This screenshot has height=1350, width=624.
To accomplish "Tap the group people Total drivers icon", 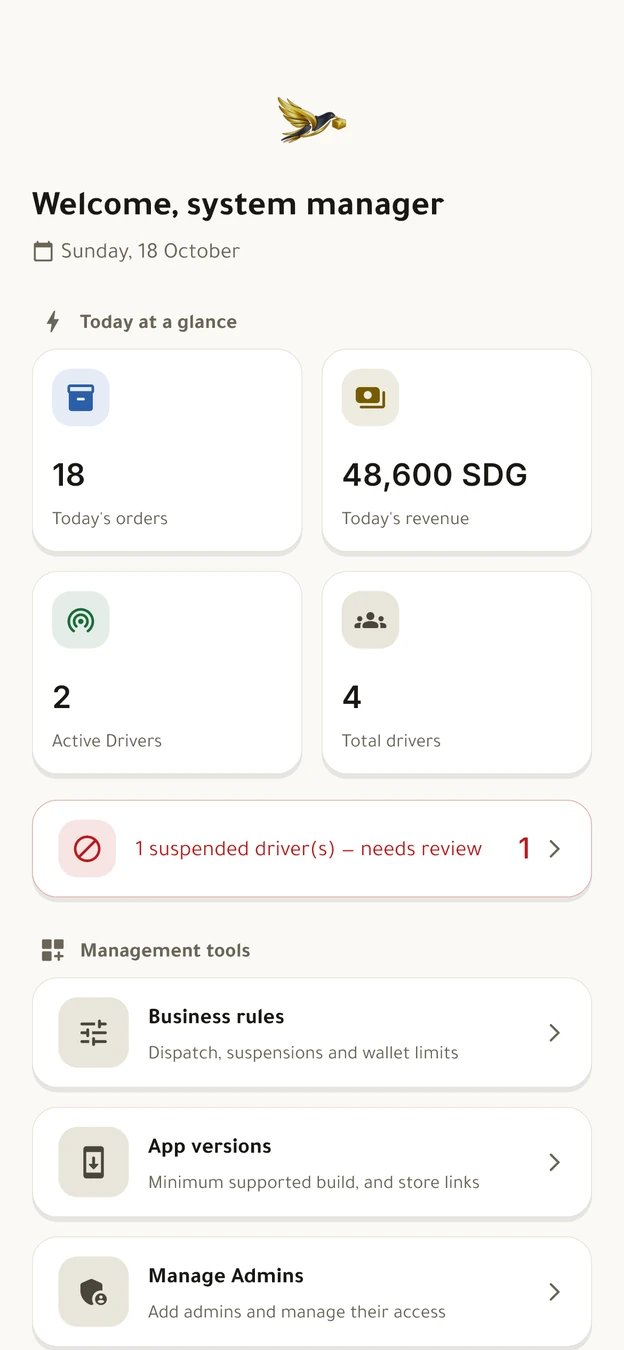I will point(370,620).
